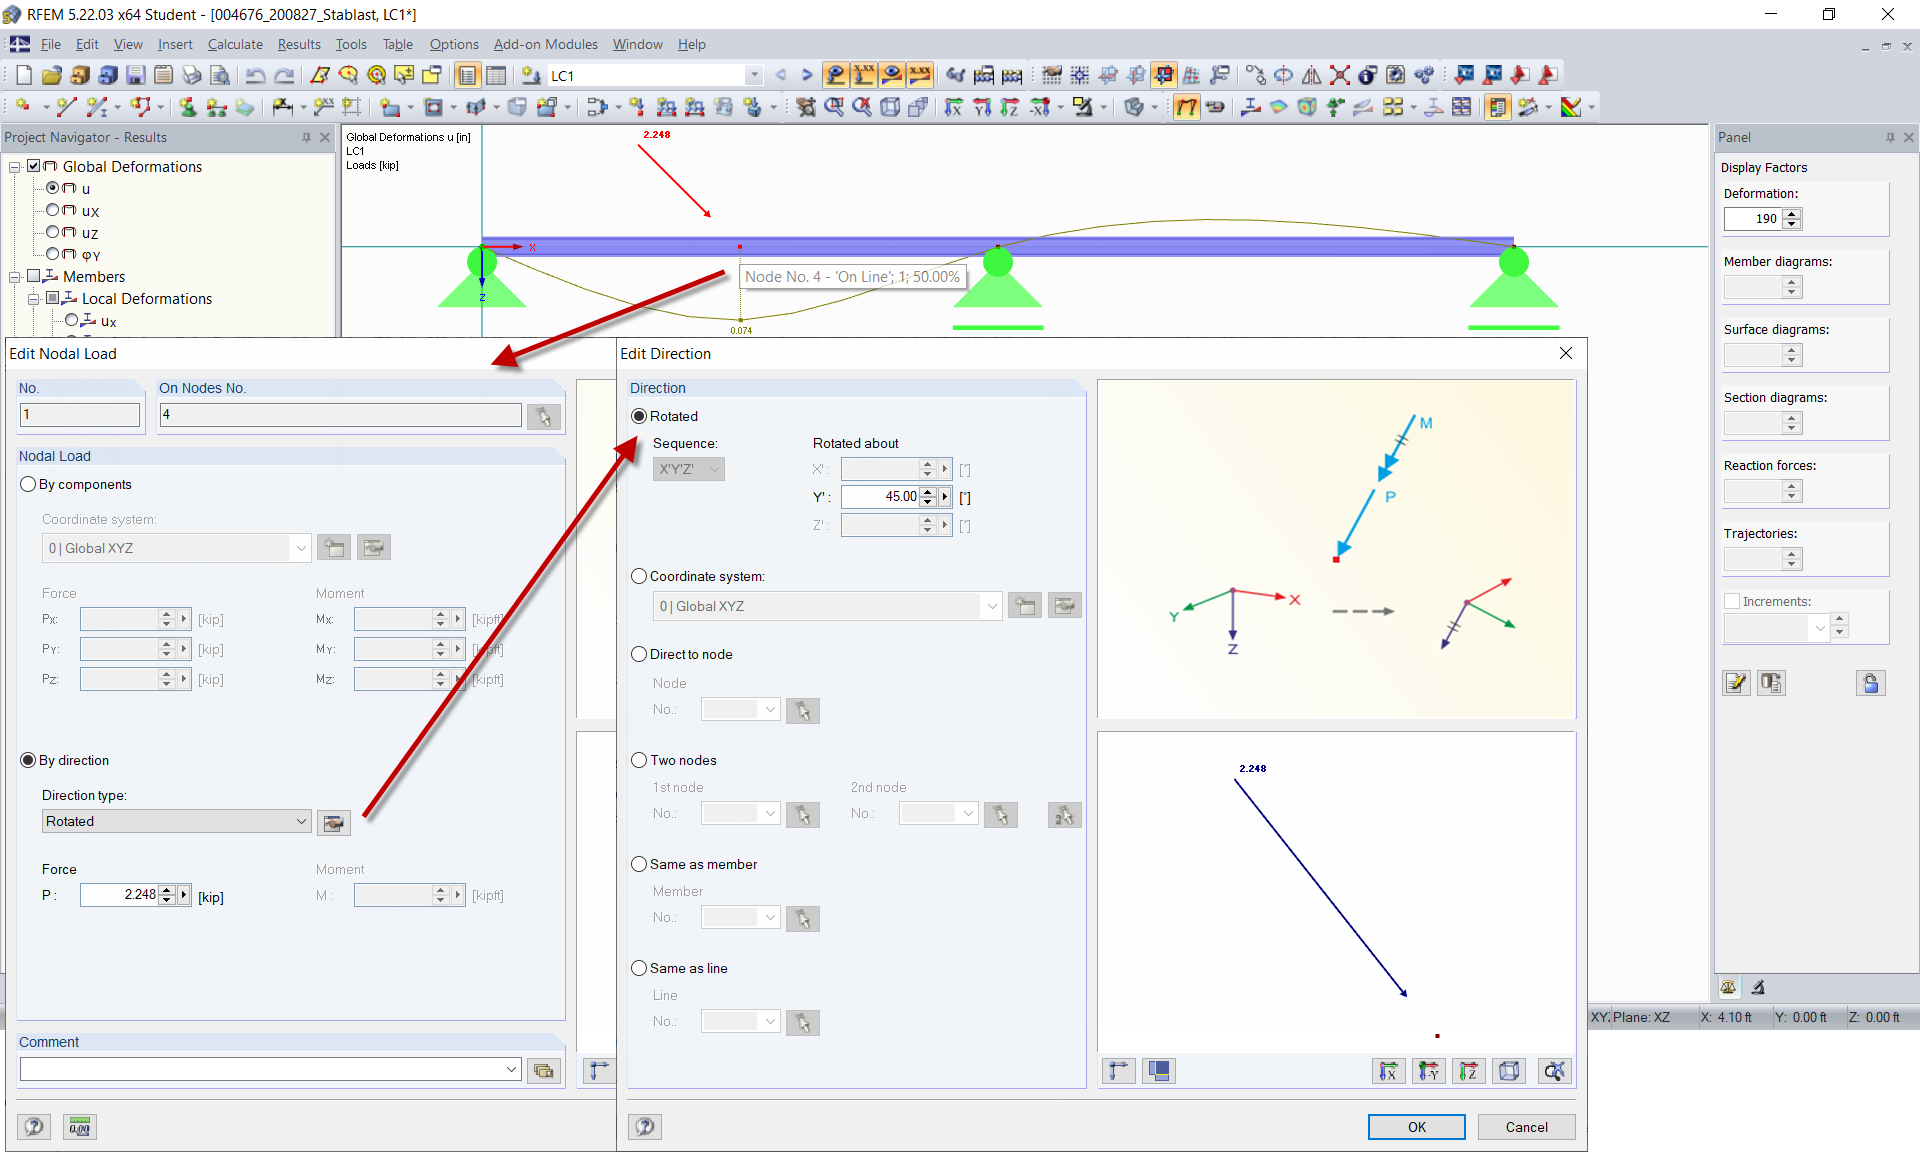Image resolution: width=1920 pixels, height=1156 pixels.
Task: Click the Undo icon
Action: point(257,75)
